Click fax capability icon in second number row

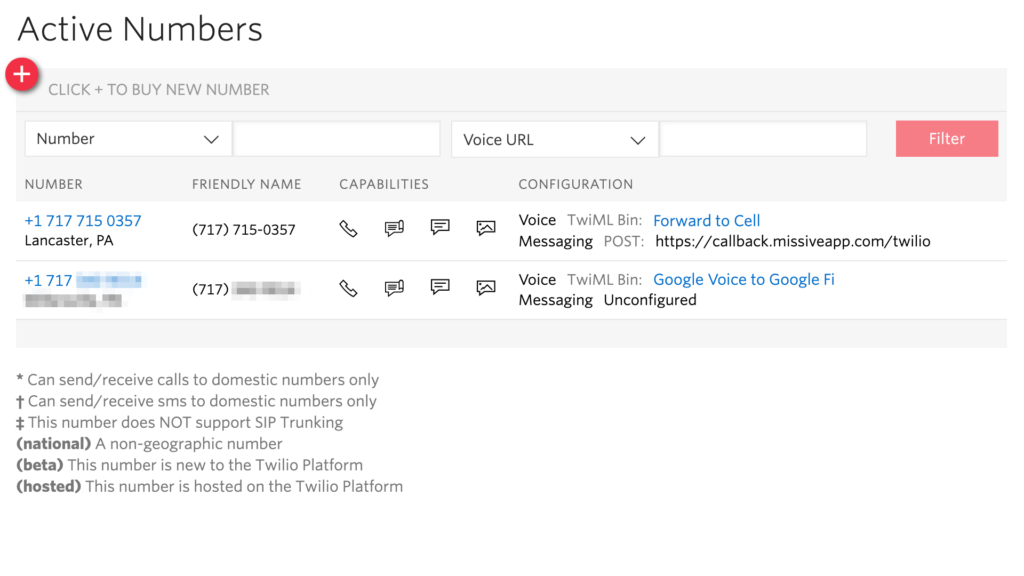394,289
